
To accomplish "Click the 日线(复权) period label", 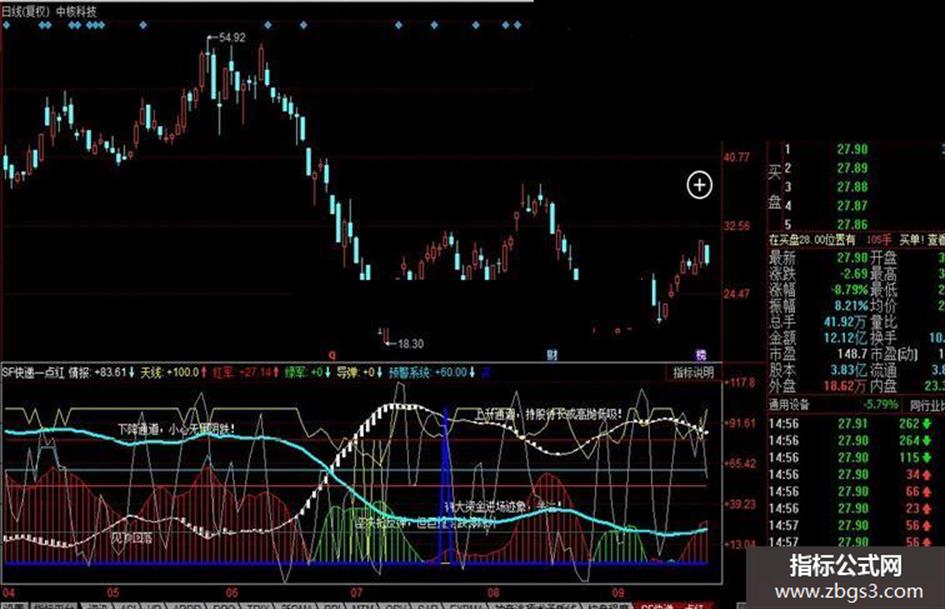I will point(26,11).
